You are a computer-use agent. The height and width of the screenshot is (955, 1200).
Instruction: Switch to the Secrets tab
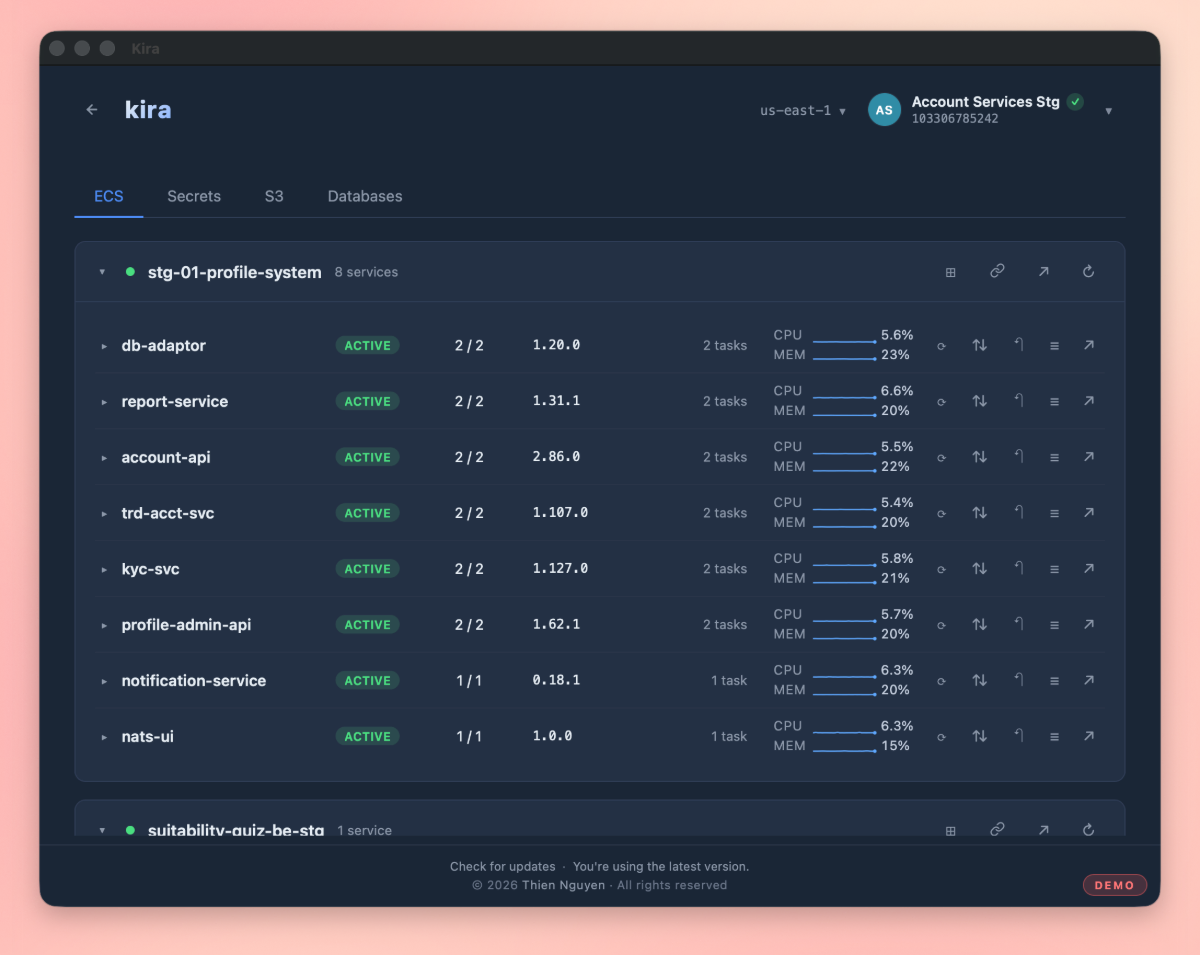pos(194,196)
